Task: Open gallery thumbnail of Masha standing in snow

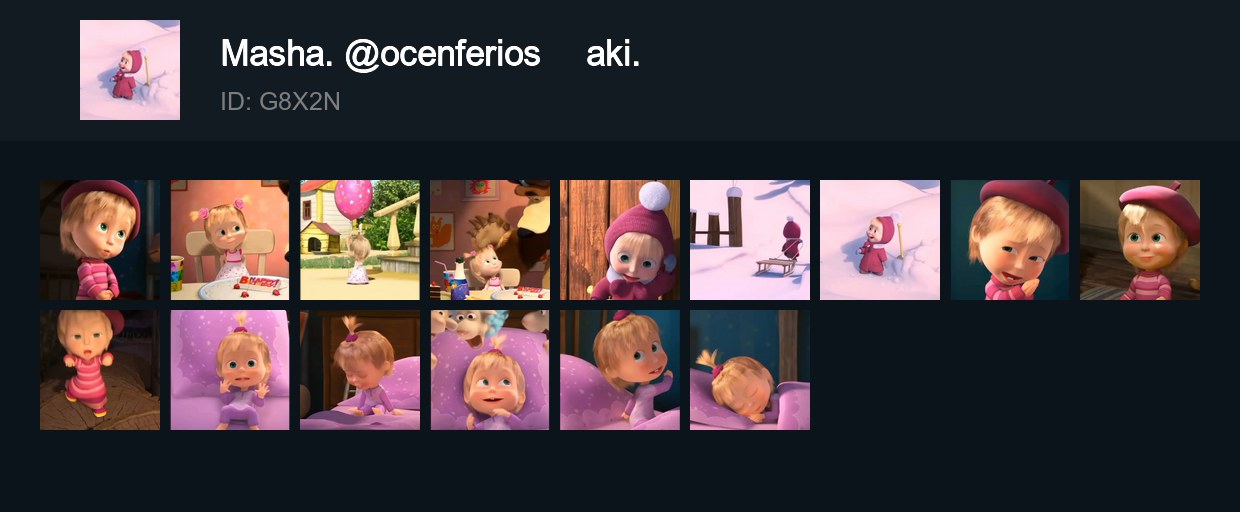Action: pyautogui.click(x=880, y=240)
